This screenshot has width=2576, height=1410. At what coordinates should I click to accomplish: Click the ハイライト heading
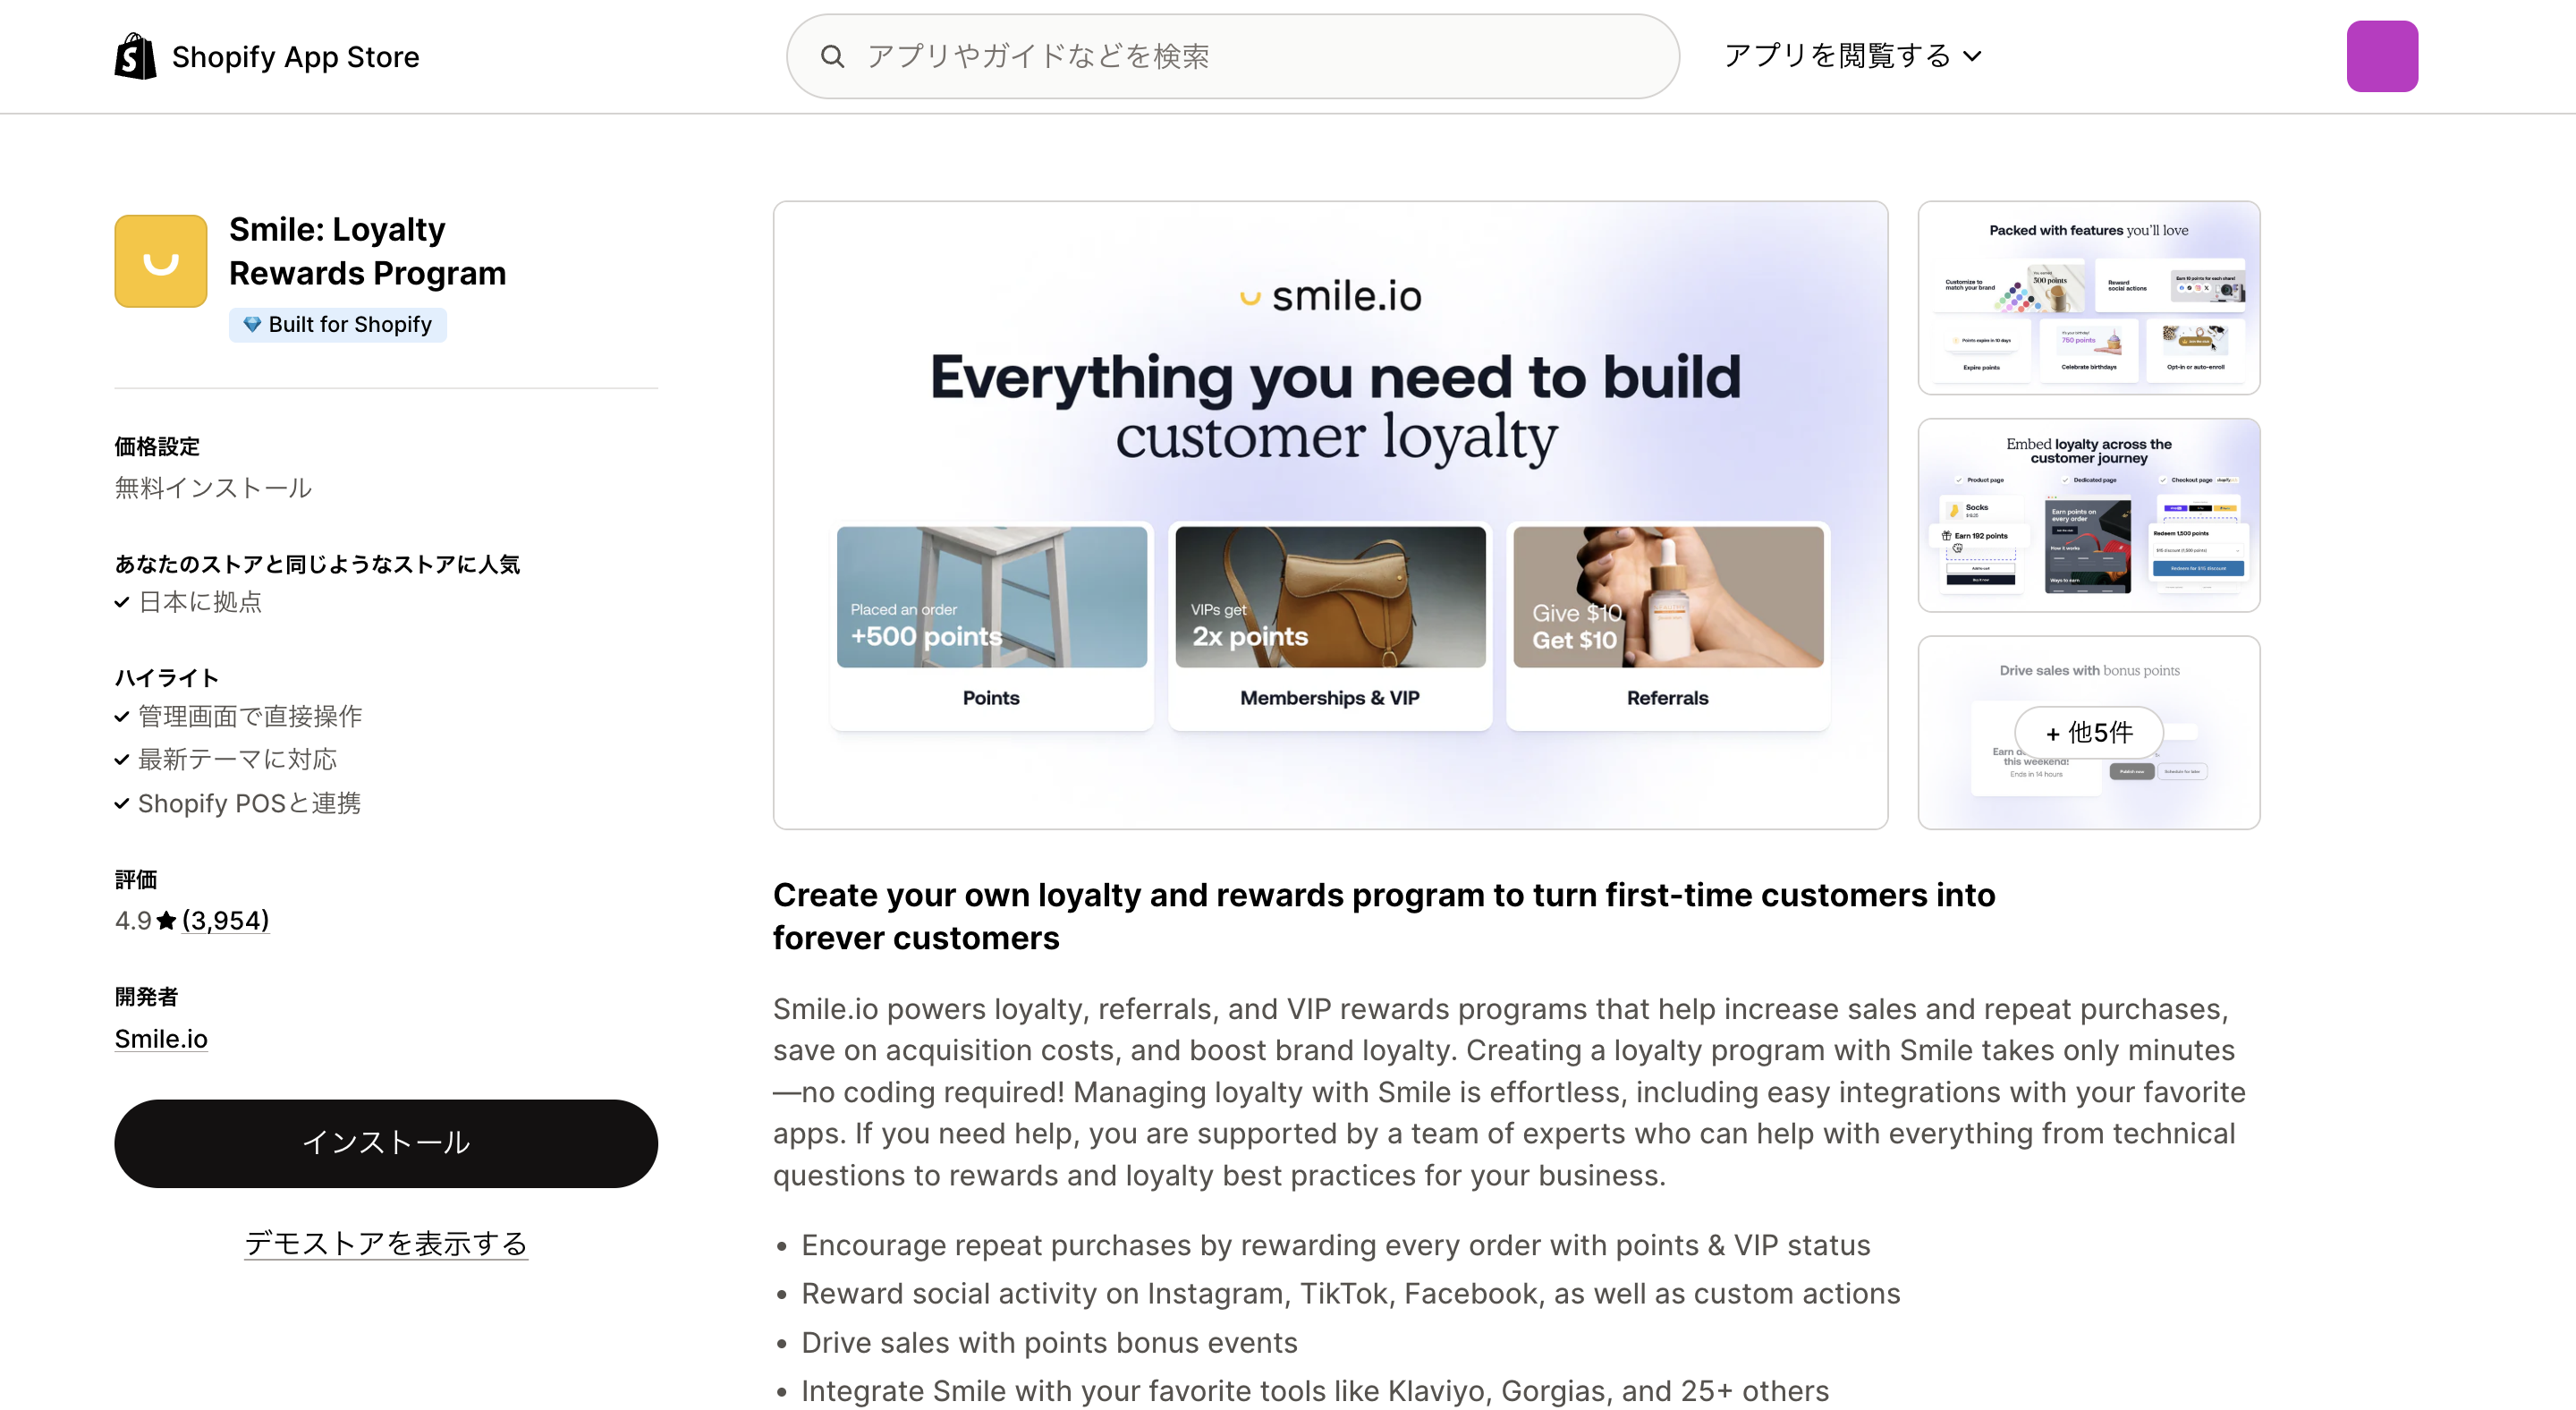tap(166, 678)
